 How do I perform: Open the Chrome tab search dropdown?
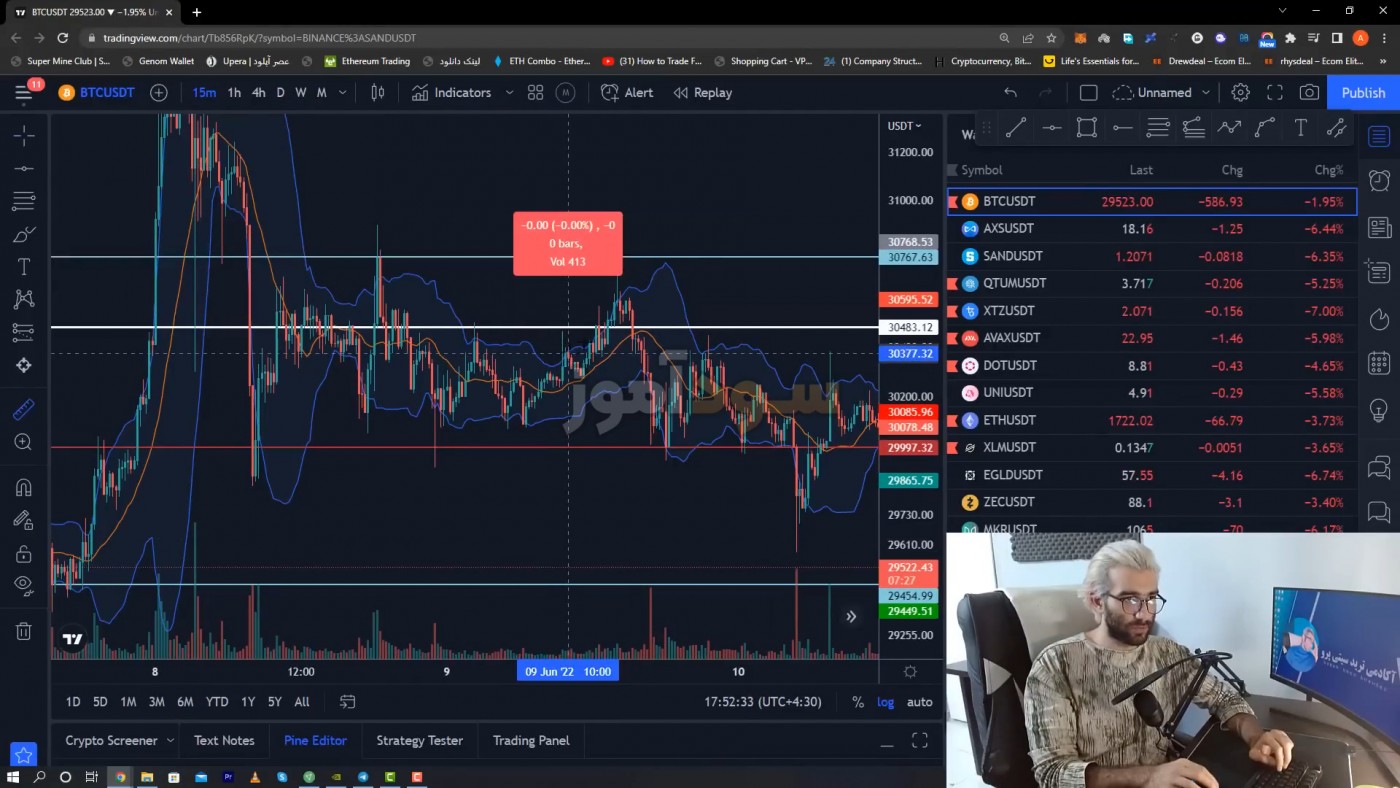tap(1282, 11)
